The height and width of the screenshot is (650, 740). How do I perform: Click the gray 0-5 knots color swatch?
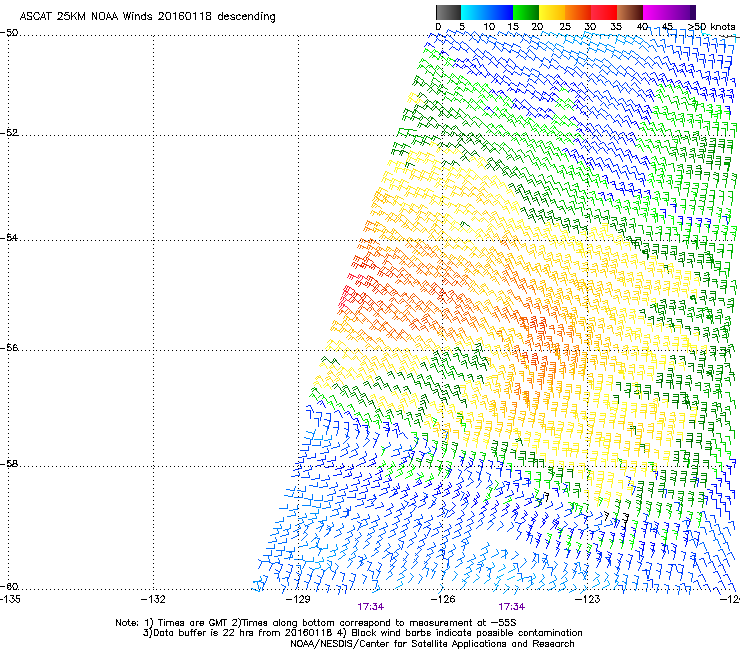pyautogui.click(x=448, y=12)
